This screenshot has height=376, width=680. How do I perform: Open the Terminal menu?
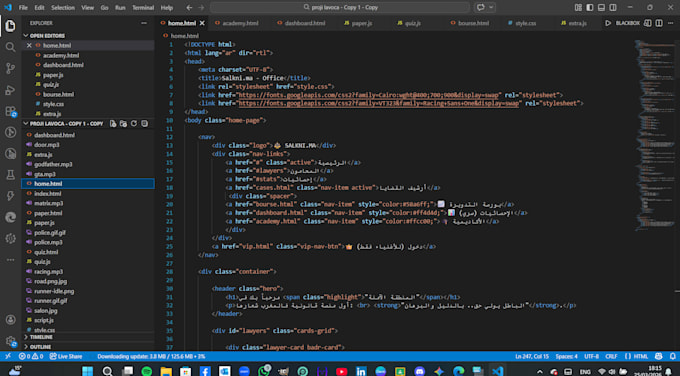[143, 7]
